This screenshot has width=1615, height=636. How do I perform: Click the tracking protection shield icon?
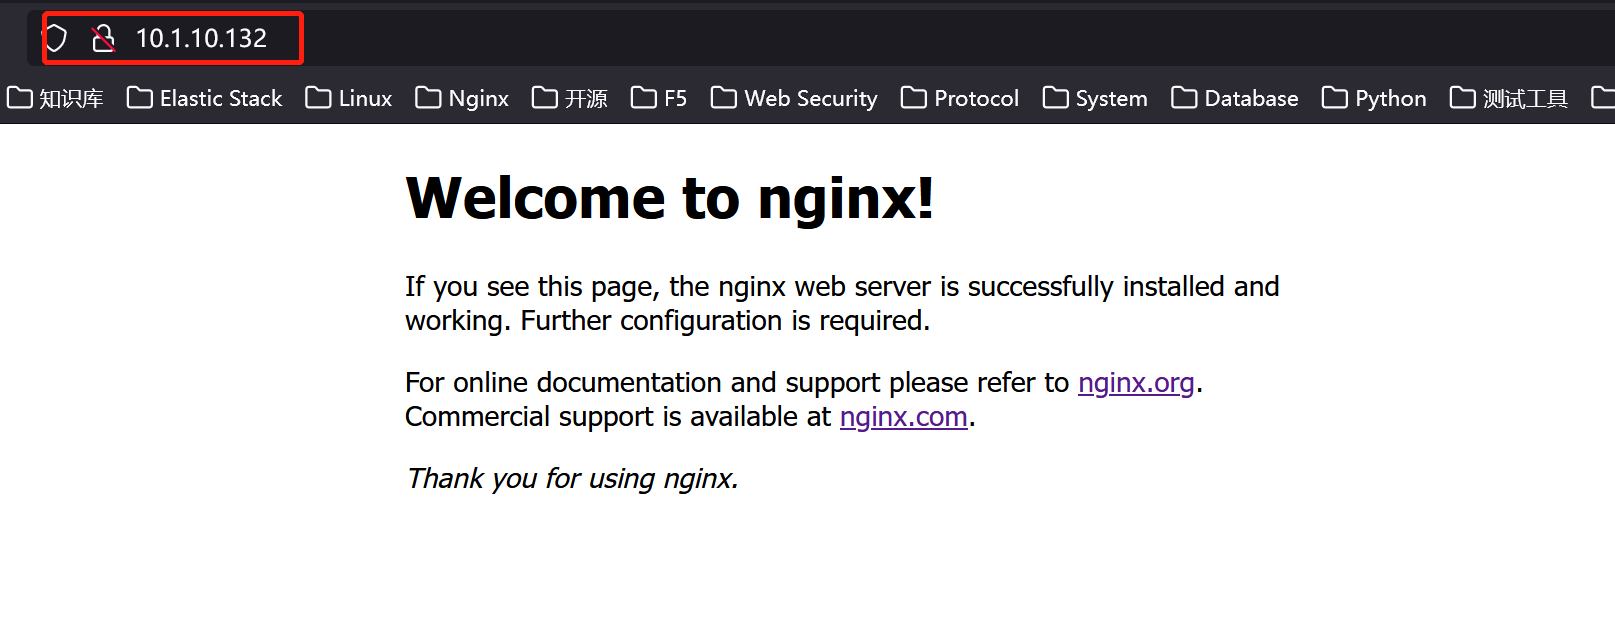[55, 39]
